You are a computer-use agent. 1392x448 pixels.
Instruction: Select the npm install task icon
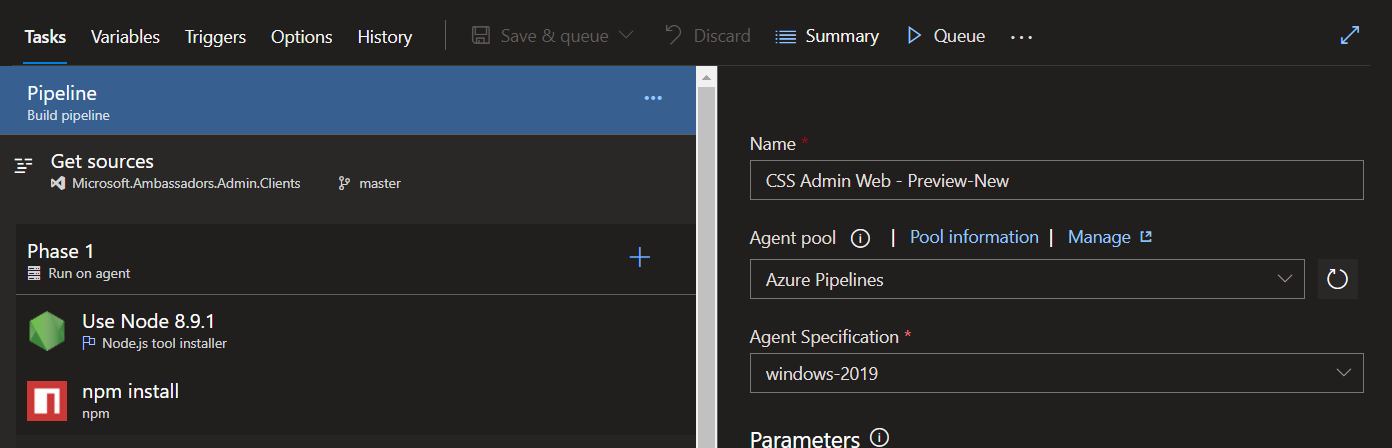pyautogui.click(x=47, y=400)
